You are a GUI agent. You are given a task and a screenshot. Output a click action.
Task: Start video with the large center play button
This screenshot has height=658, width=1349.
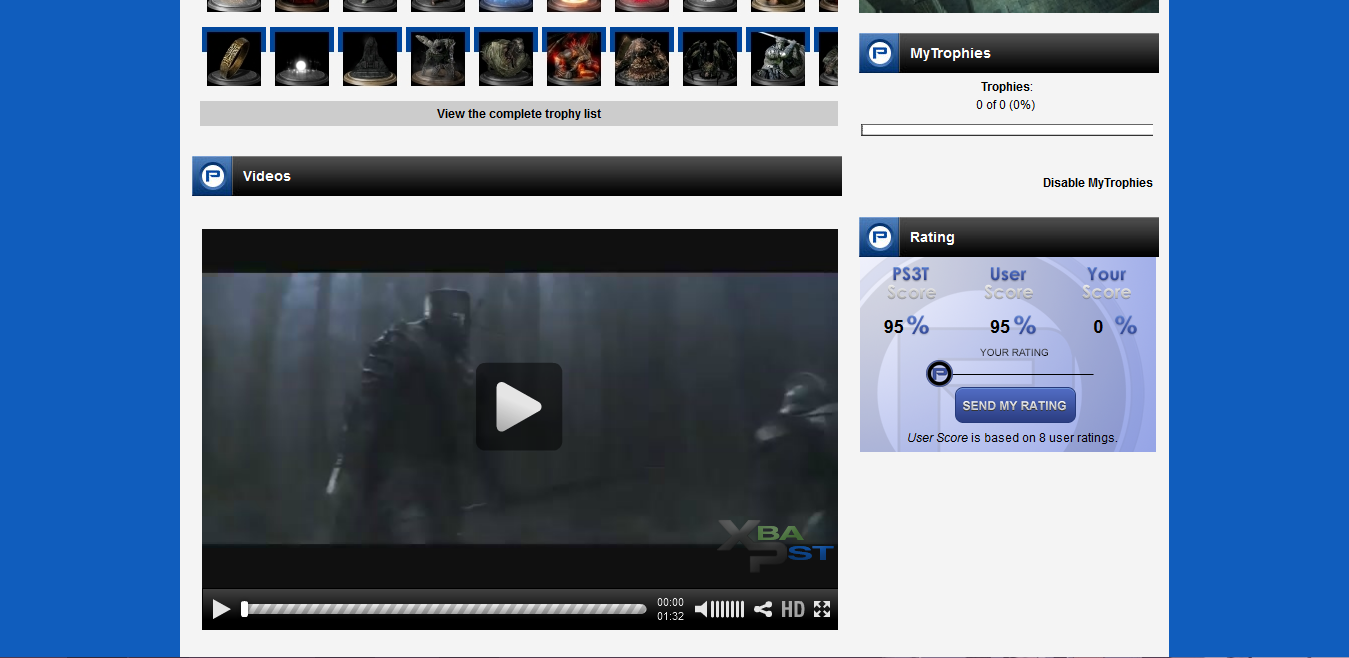(x=519, y=406)
